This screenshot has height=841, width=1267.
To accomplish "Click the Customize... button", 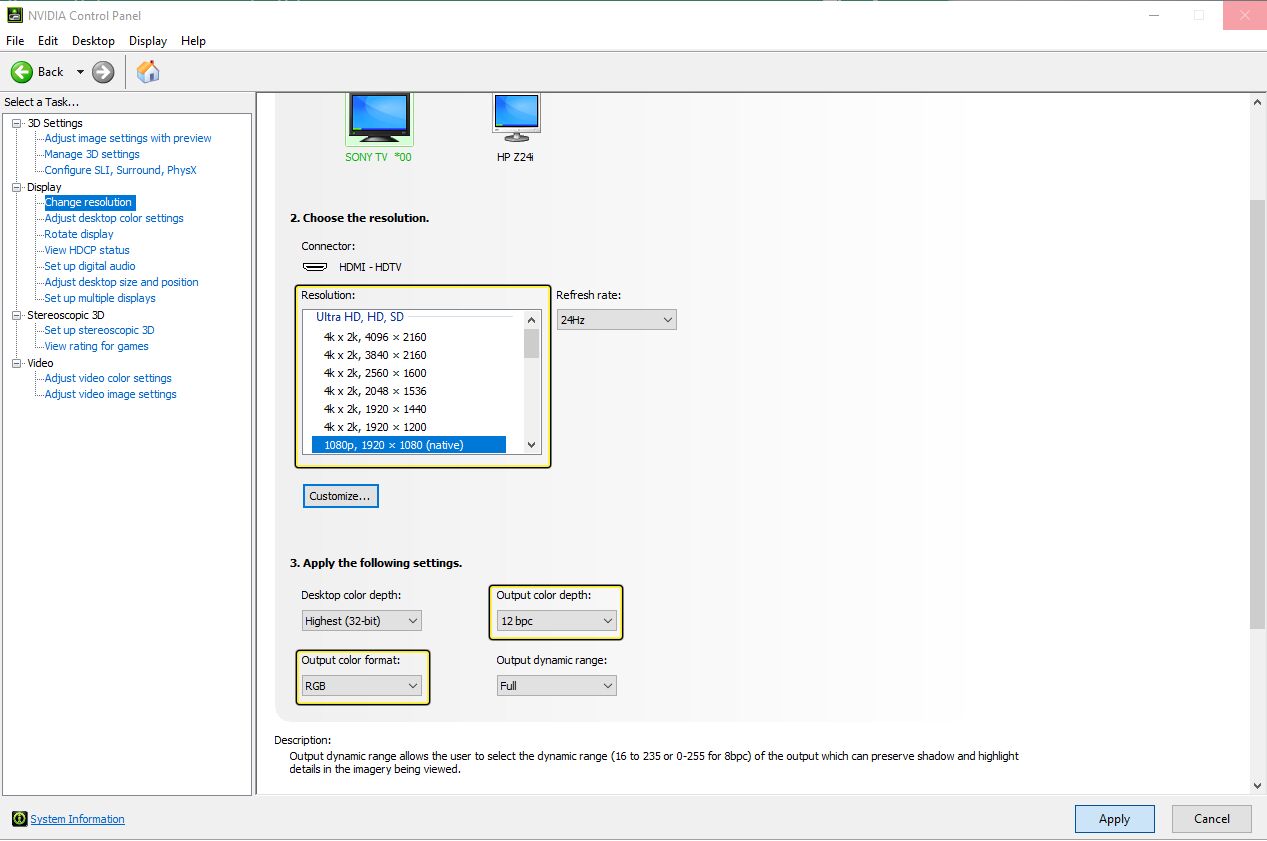I will (x=340, y=496).
